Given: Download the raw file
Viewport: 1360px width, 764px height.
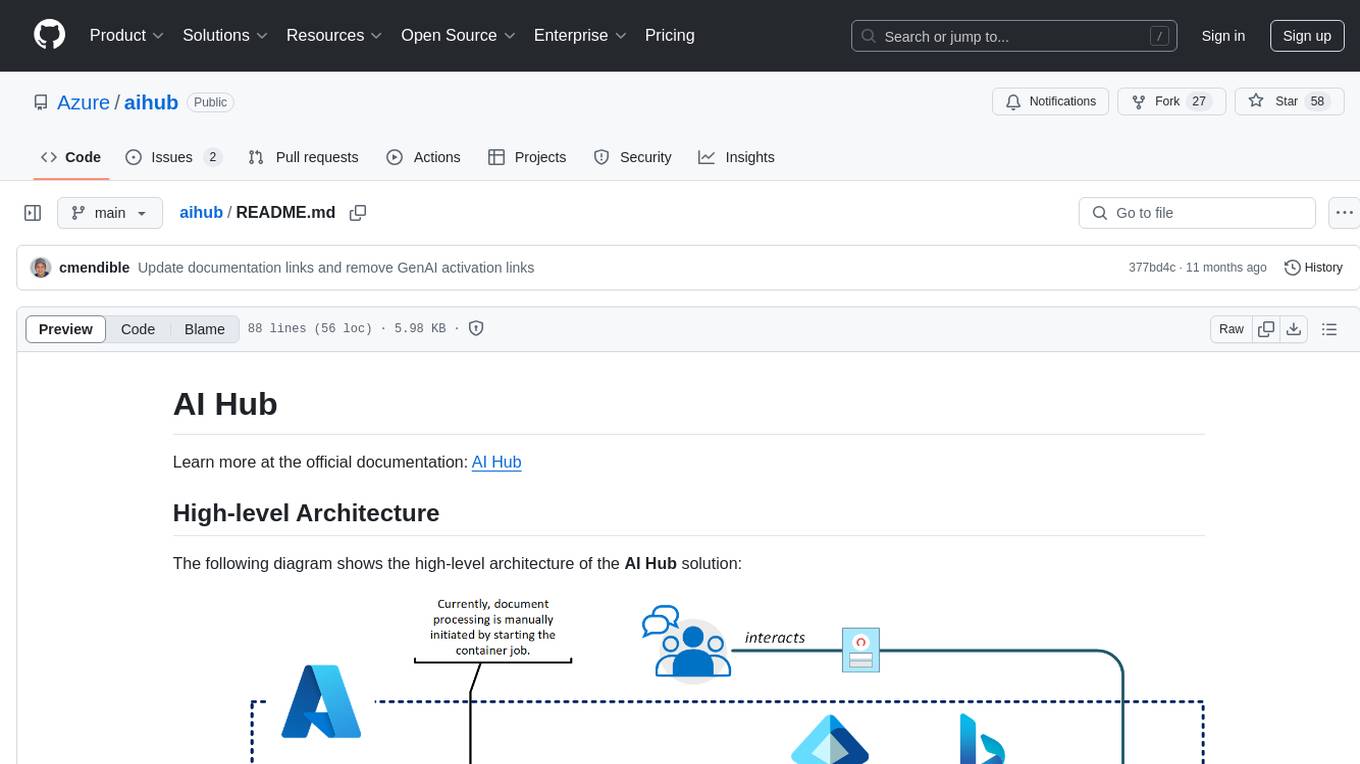Looking at the screenshot, I should [1294, 329].
